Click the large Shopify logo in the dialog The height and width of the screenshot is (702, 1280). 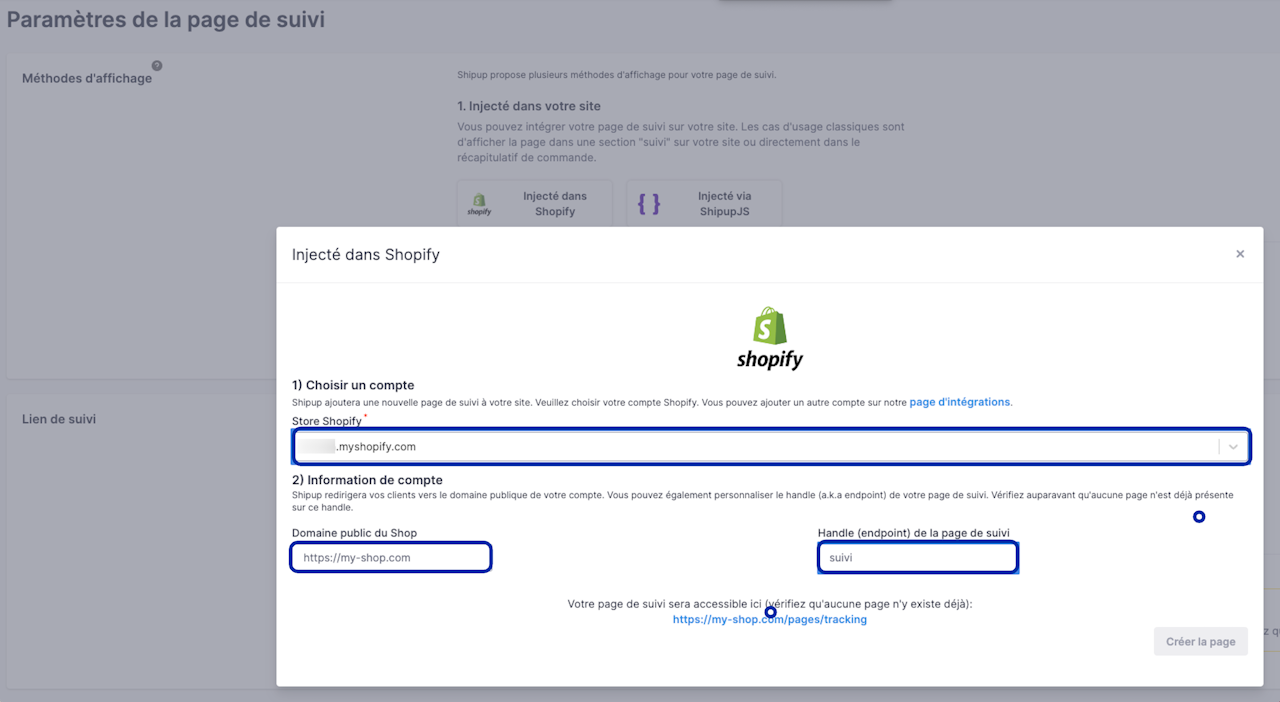pos(770,338)
